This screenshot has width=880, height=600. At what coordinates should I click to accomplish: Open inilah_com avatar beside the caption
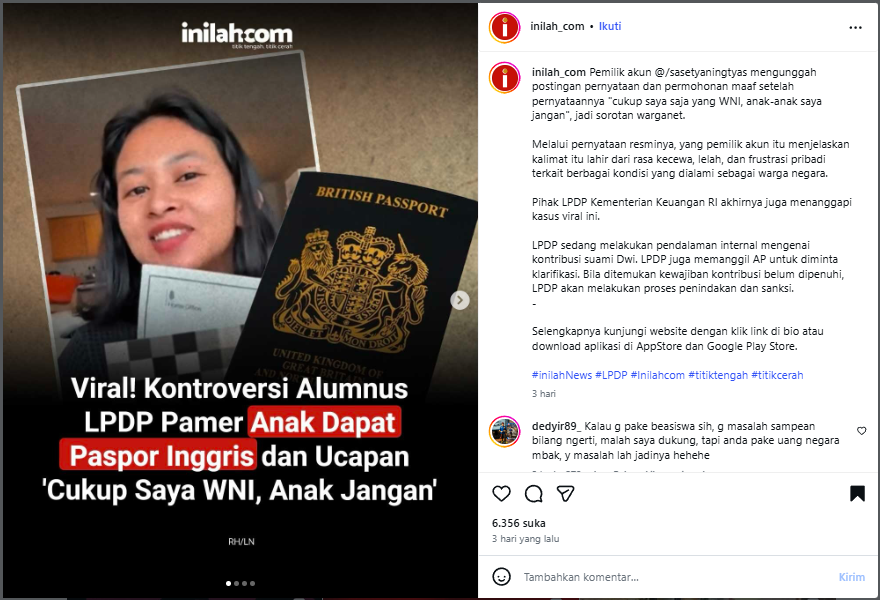coord(505,77)
